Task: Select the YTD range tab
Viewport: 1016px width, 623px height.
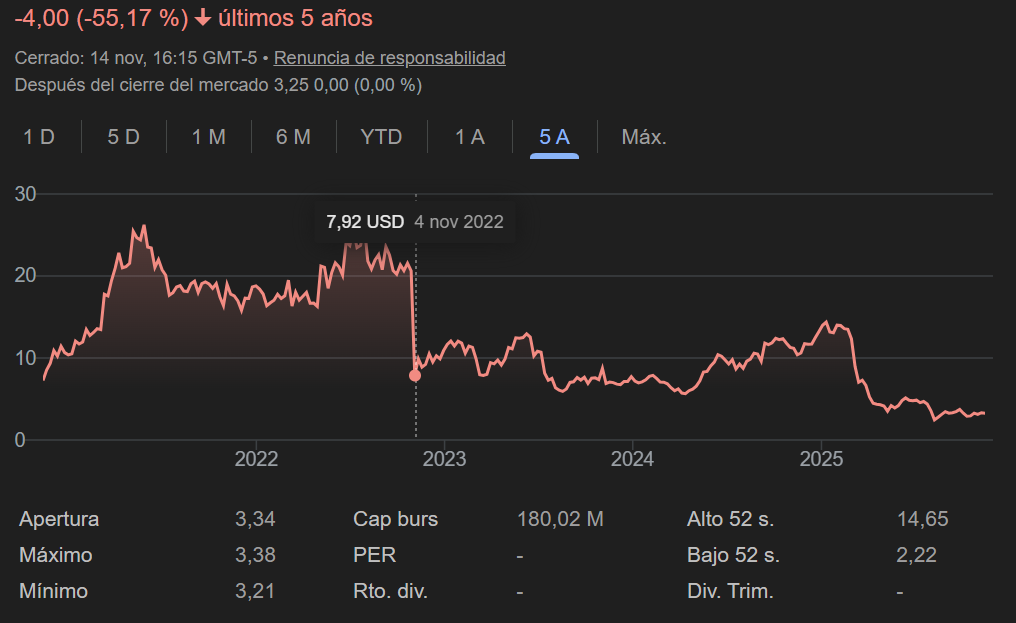Action: (x=381, y=137)
